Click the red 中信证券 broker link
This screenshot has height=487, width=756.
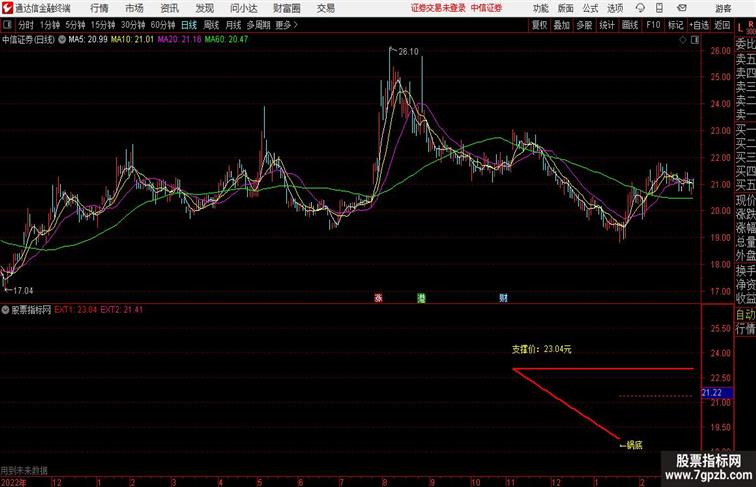tap(486, 8)
